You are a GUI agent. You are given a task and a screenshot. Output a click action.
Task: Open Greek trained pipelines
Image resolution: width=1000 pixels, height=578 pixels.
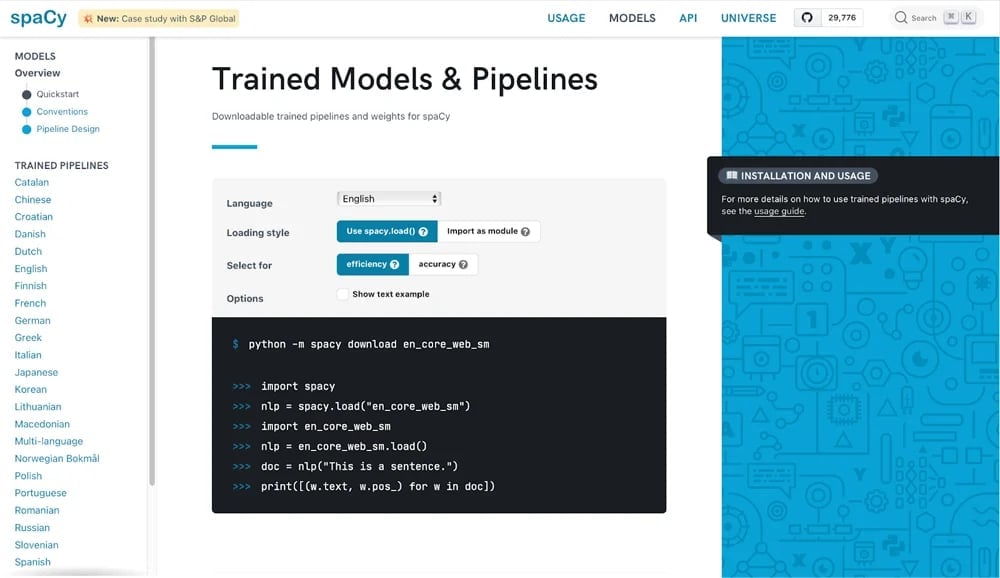point(28,337)
